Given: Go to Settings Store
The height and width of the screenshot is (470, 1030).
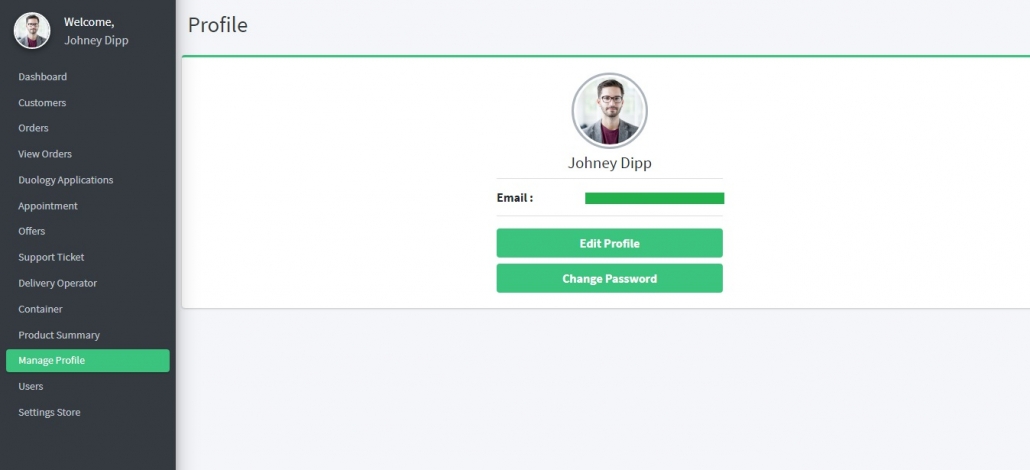Looking at the screenshot, I should tap(49, 412).
